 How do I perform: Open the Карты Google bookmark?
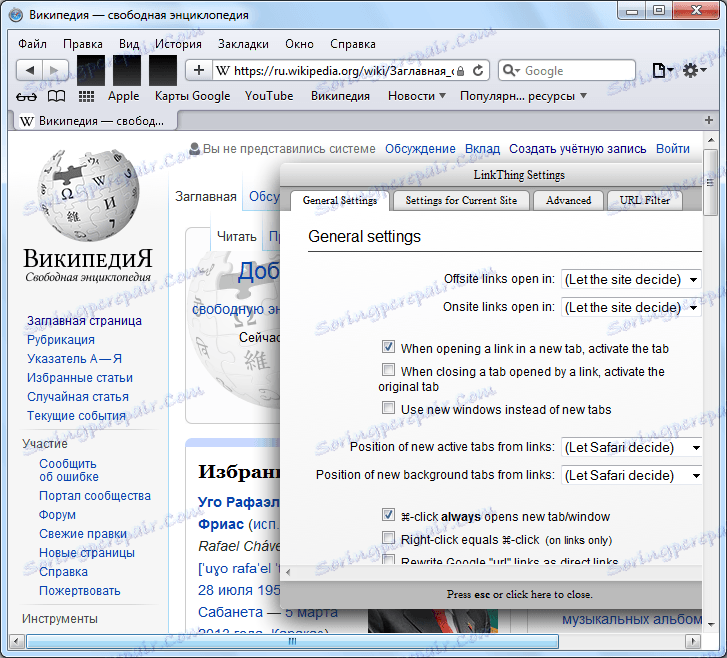(x=192, y=96)
